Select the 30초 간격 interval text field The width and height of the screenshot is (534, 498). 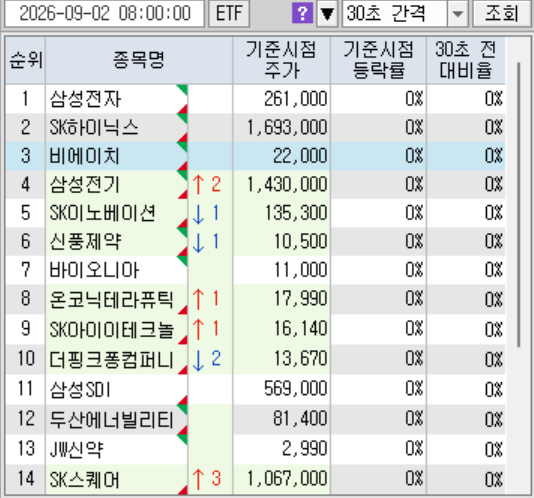(x=394, y=14)
